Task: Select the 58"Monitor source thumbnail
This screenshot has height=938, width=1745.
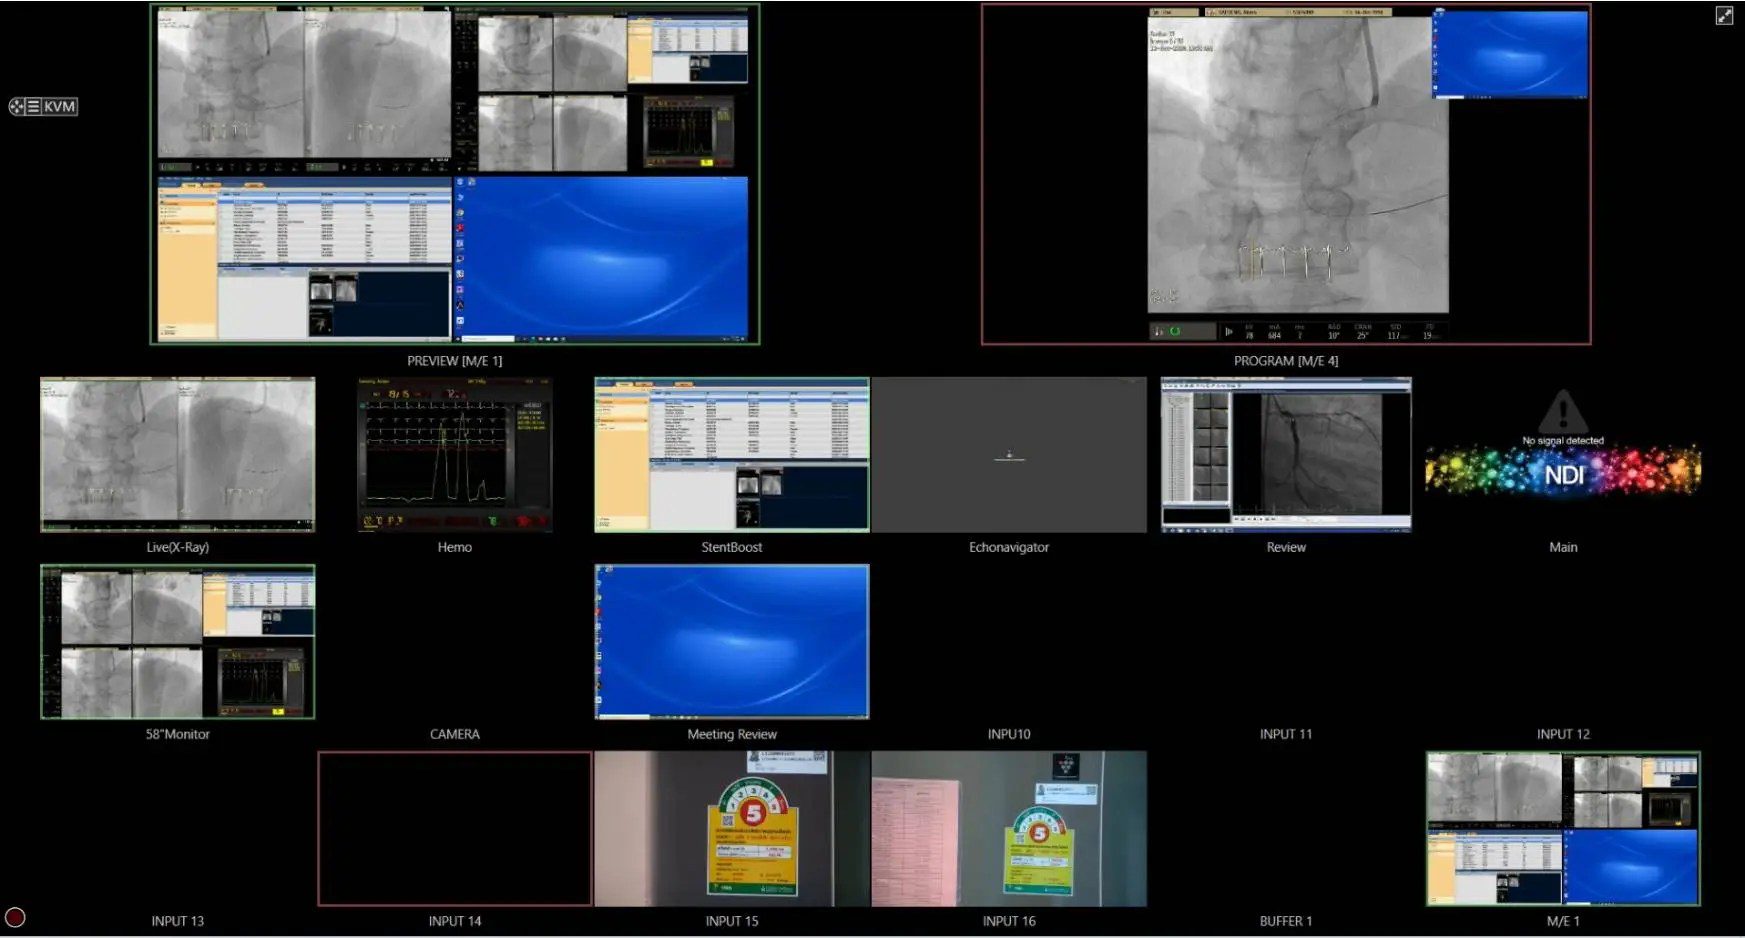Action: pos(178,641)
